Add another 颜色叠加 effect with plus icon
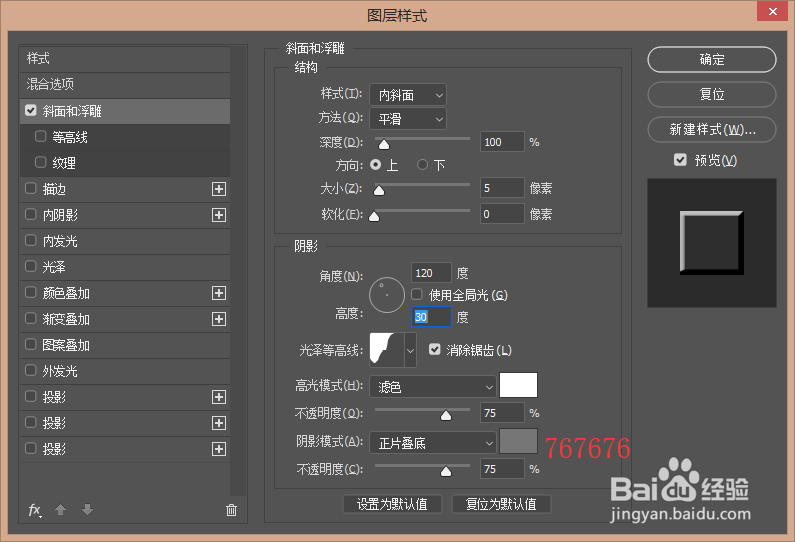 click(x=219, y=293)
